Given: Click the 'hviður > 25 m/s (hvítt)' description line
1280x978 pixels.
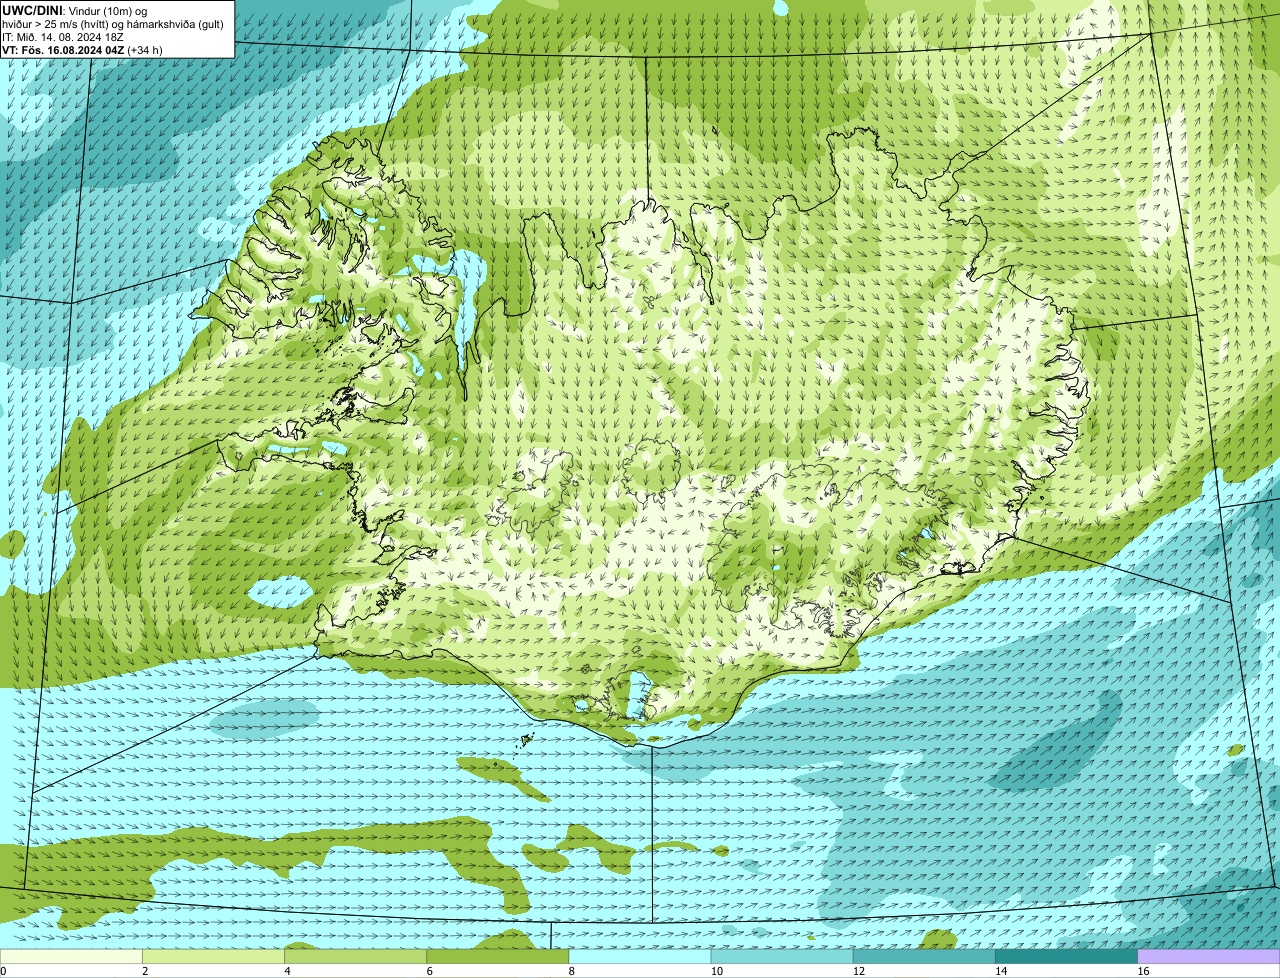Looking at the screenshot, I should [x=113, y=24].
